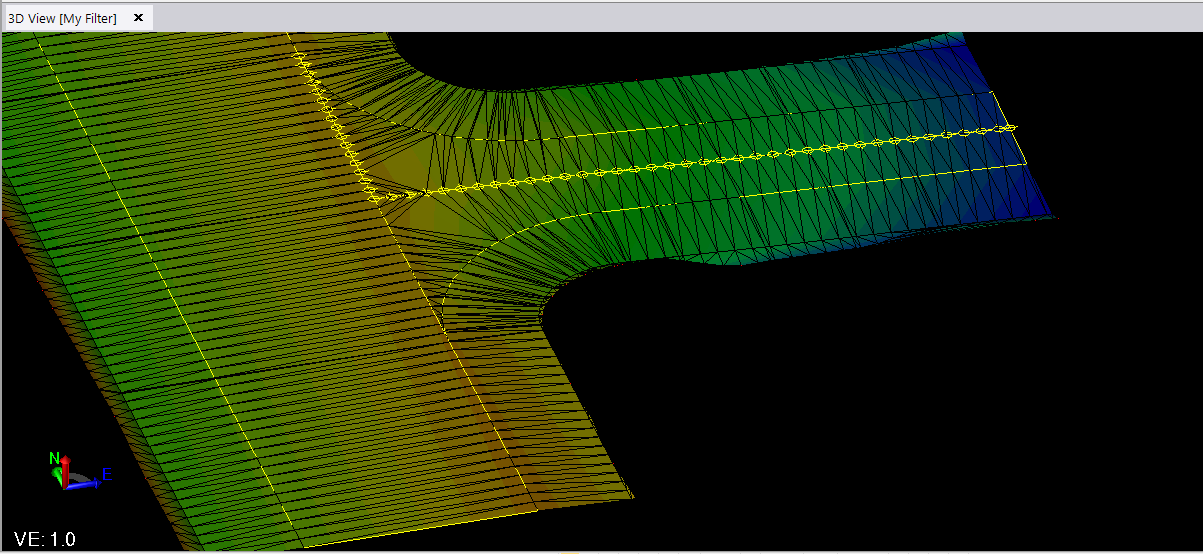Select the easternmost node on side road centerline
The height and width of the screenshot is (554, 1203).
(x=1010, y=128)
